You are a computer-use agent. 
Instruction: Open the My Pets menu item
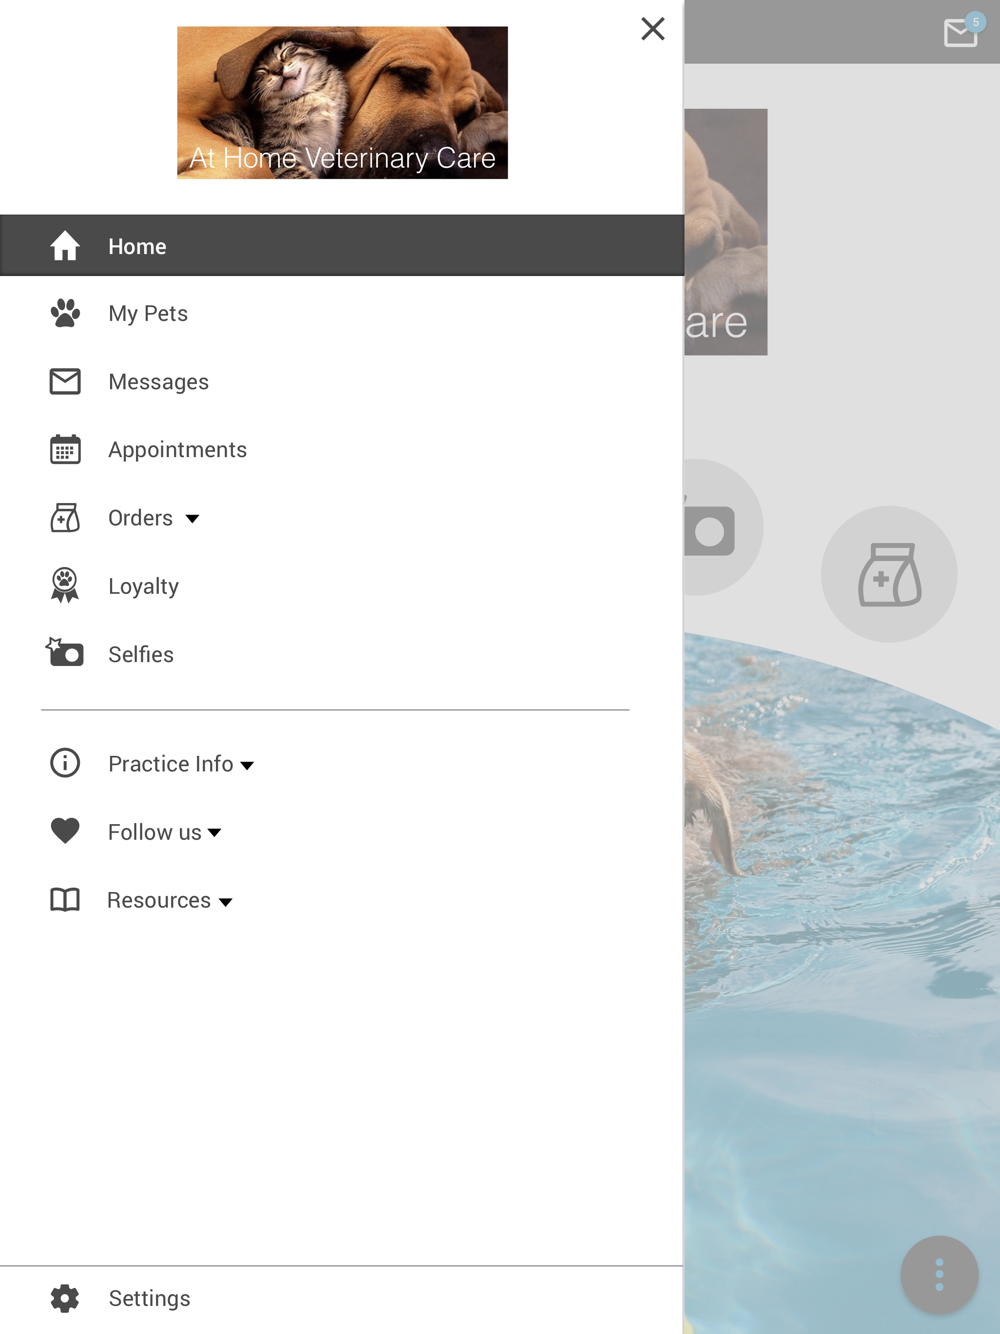coord(342,313)
